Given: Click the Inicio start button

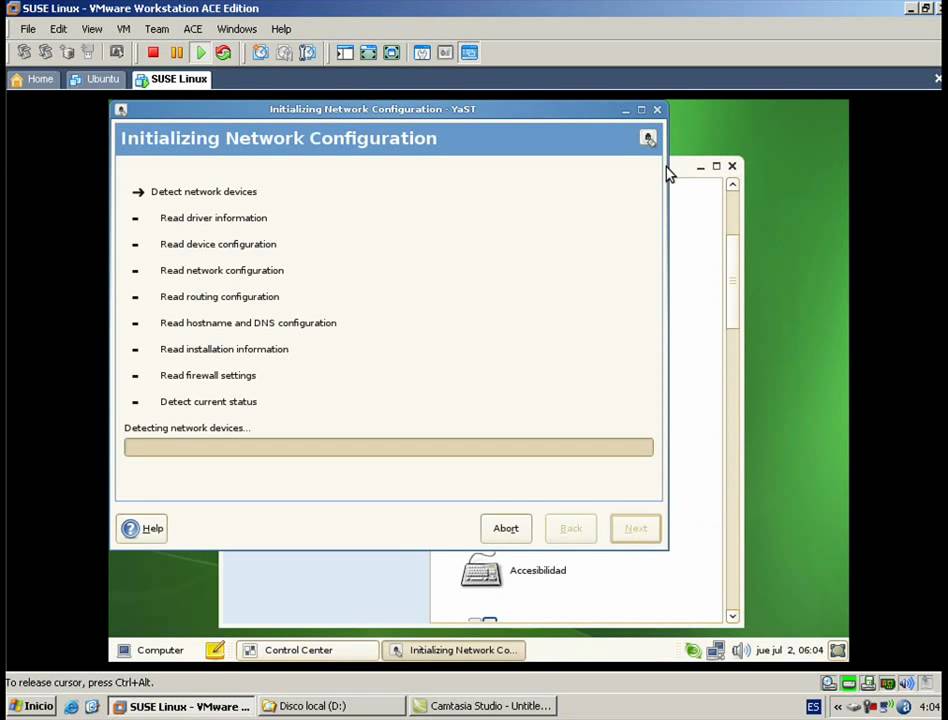Looking at the screenshot, I should 31,706.
